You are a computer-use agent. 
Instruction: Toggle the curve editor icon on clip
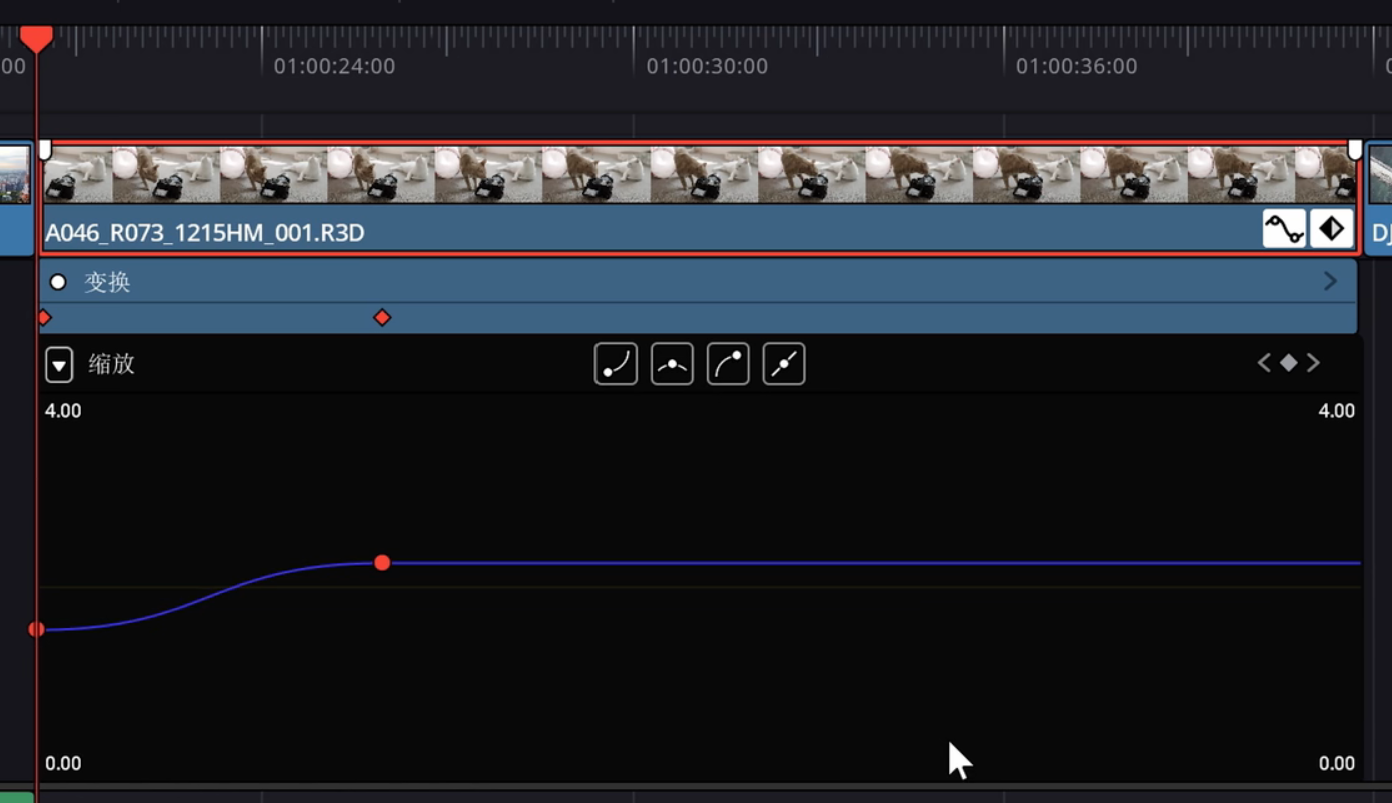[x=1284, y=229]
